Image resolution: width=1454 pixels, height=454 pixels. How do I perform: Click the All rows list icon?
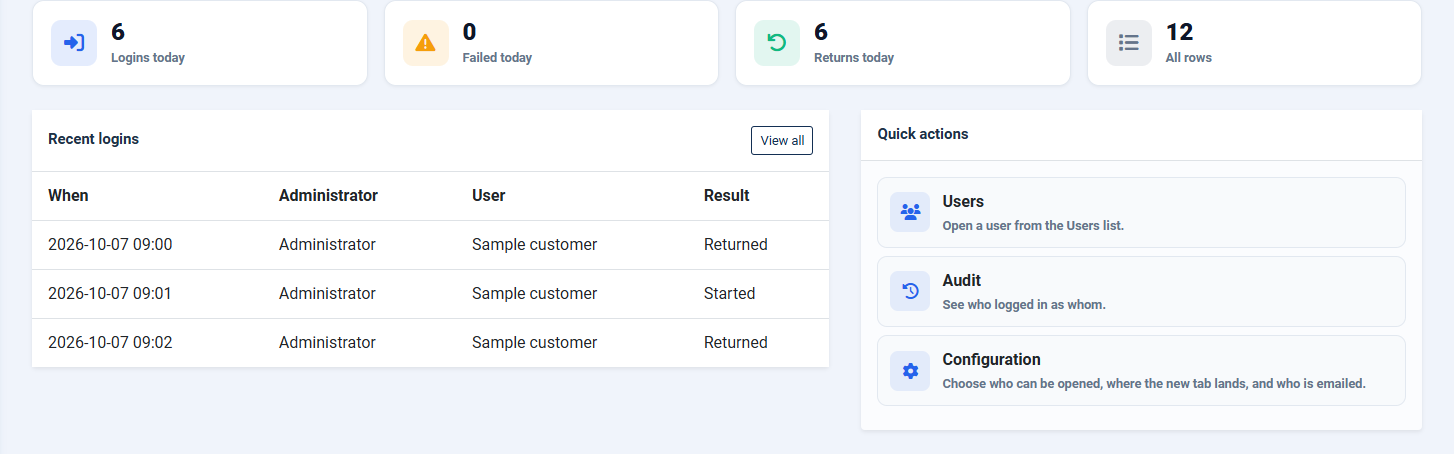[x=1129, y=43]
